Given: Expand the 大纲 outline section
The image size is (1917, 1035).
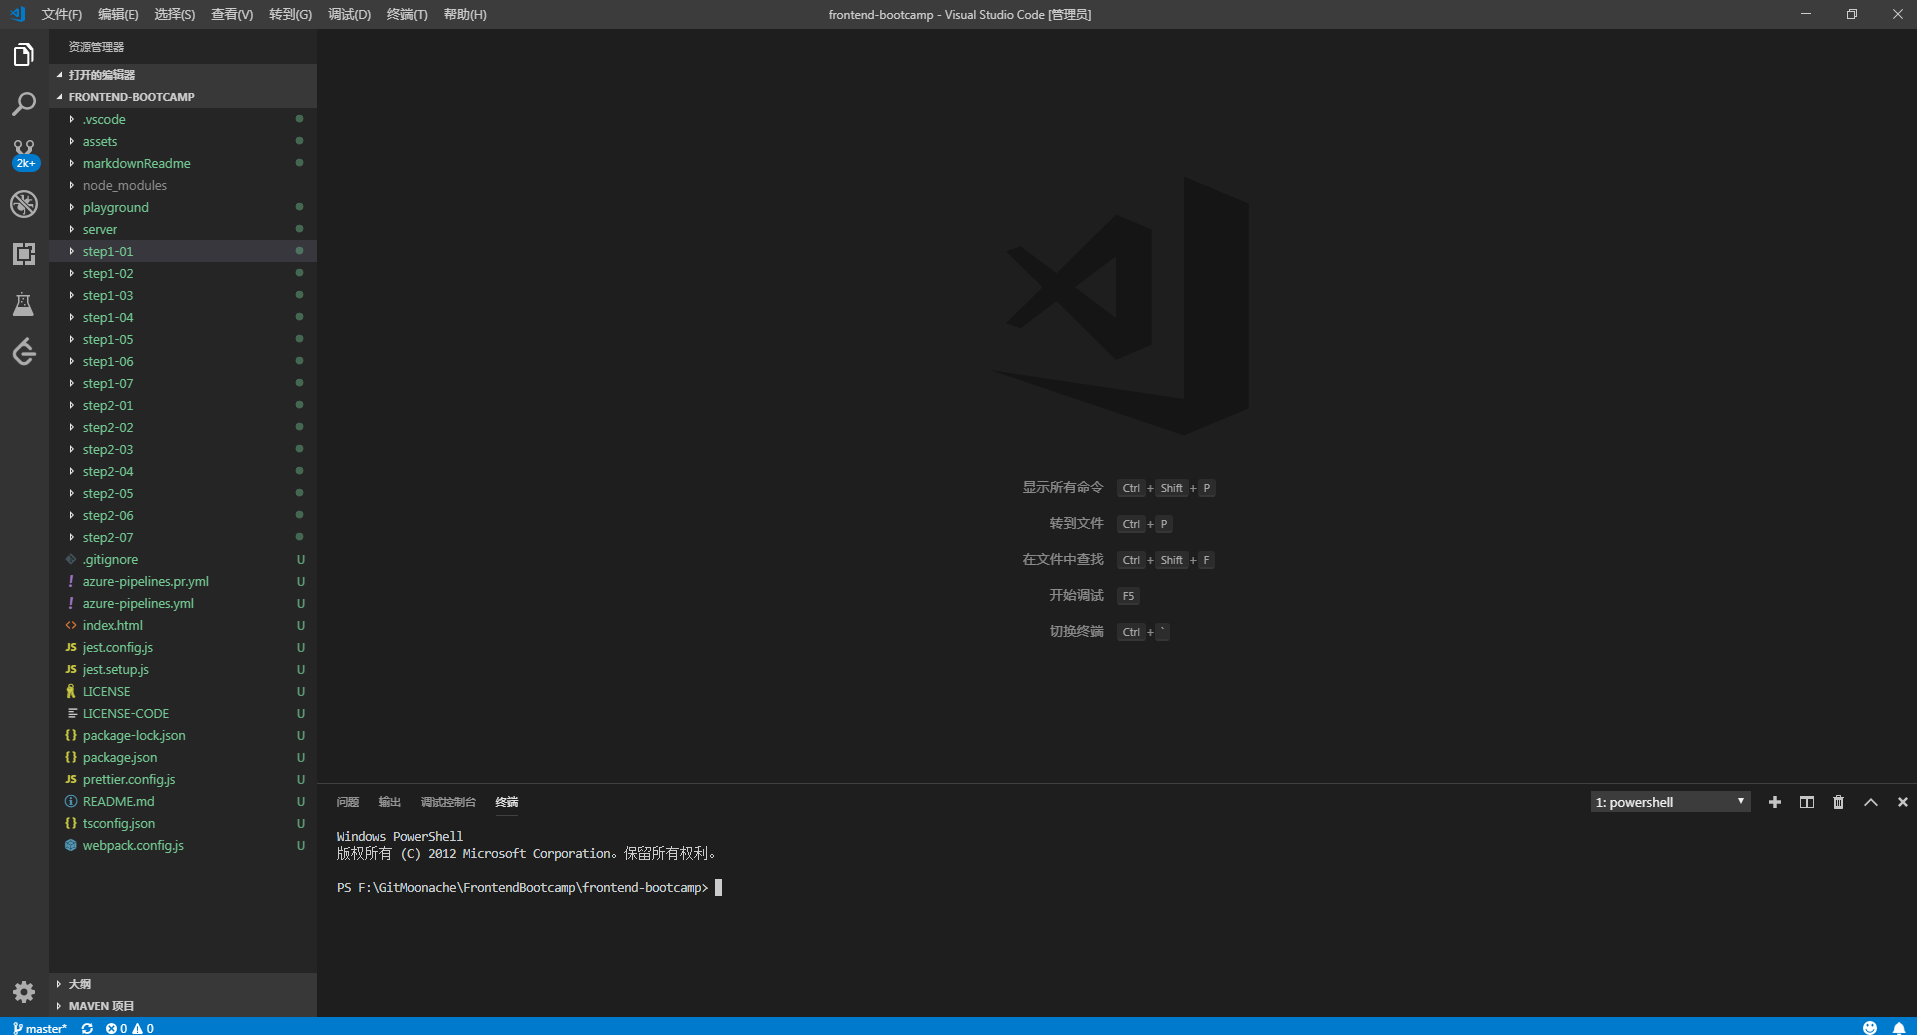Looking at the screenshot, I should pos(183,984).
